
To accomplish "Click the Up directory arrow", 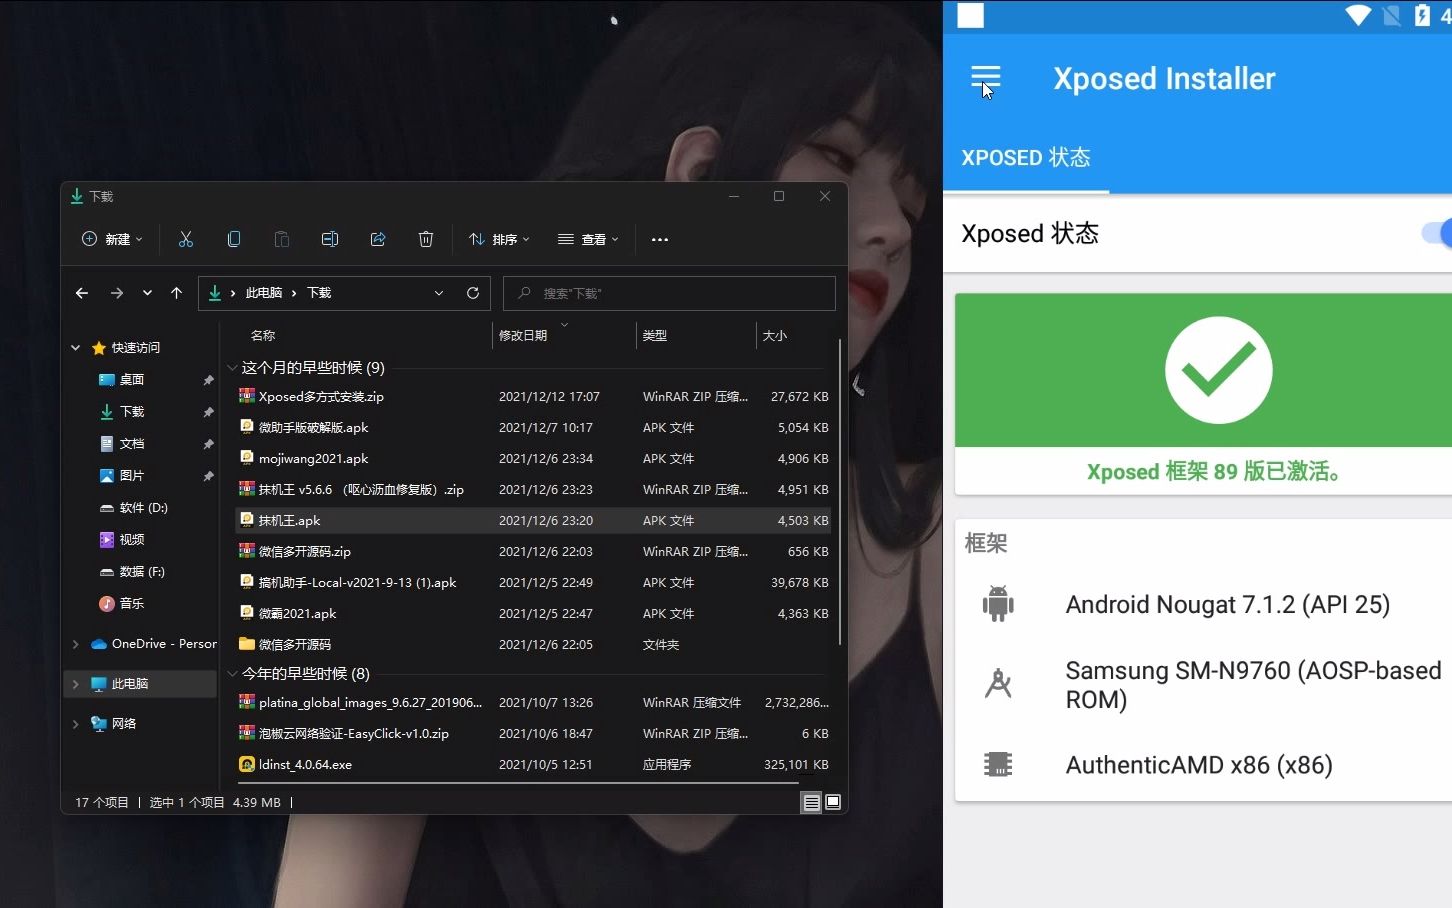I will [x=176, y=293].
